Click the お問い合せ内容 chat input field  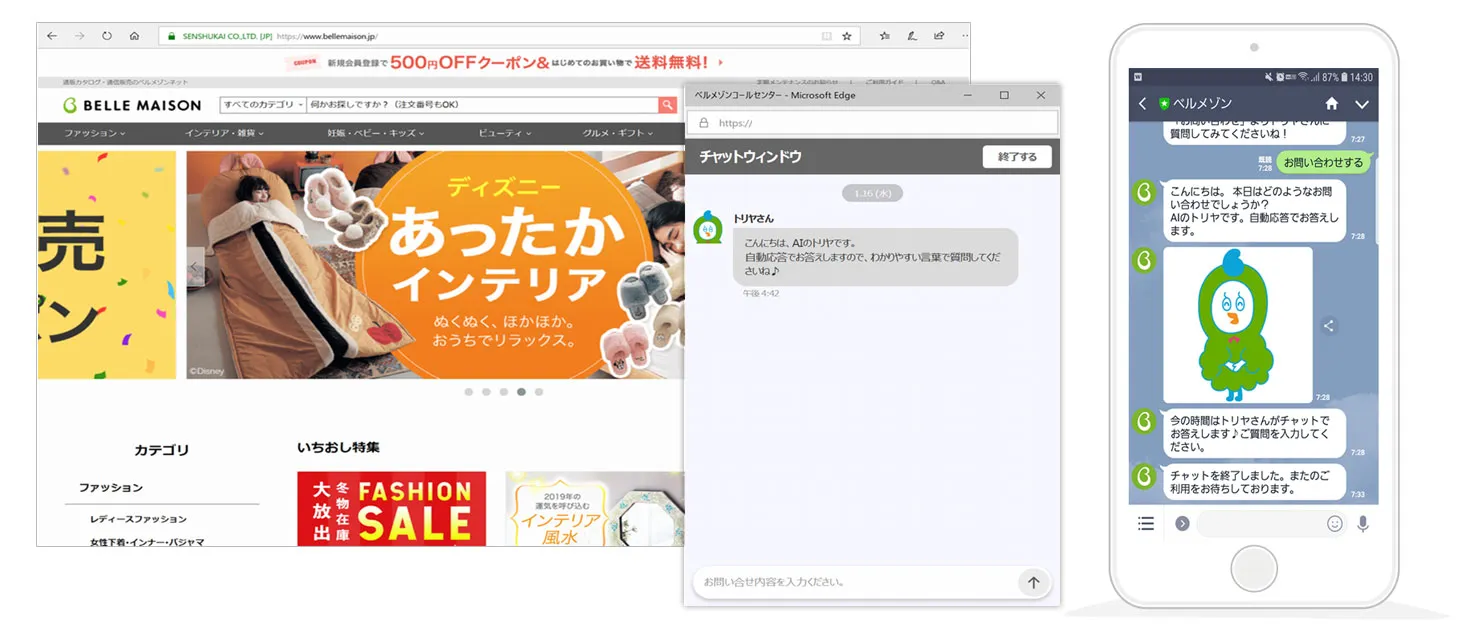click(855, 582)
